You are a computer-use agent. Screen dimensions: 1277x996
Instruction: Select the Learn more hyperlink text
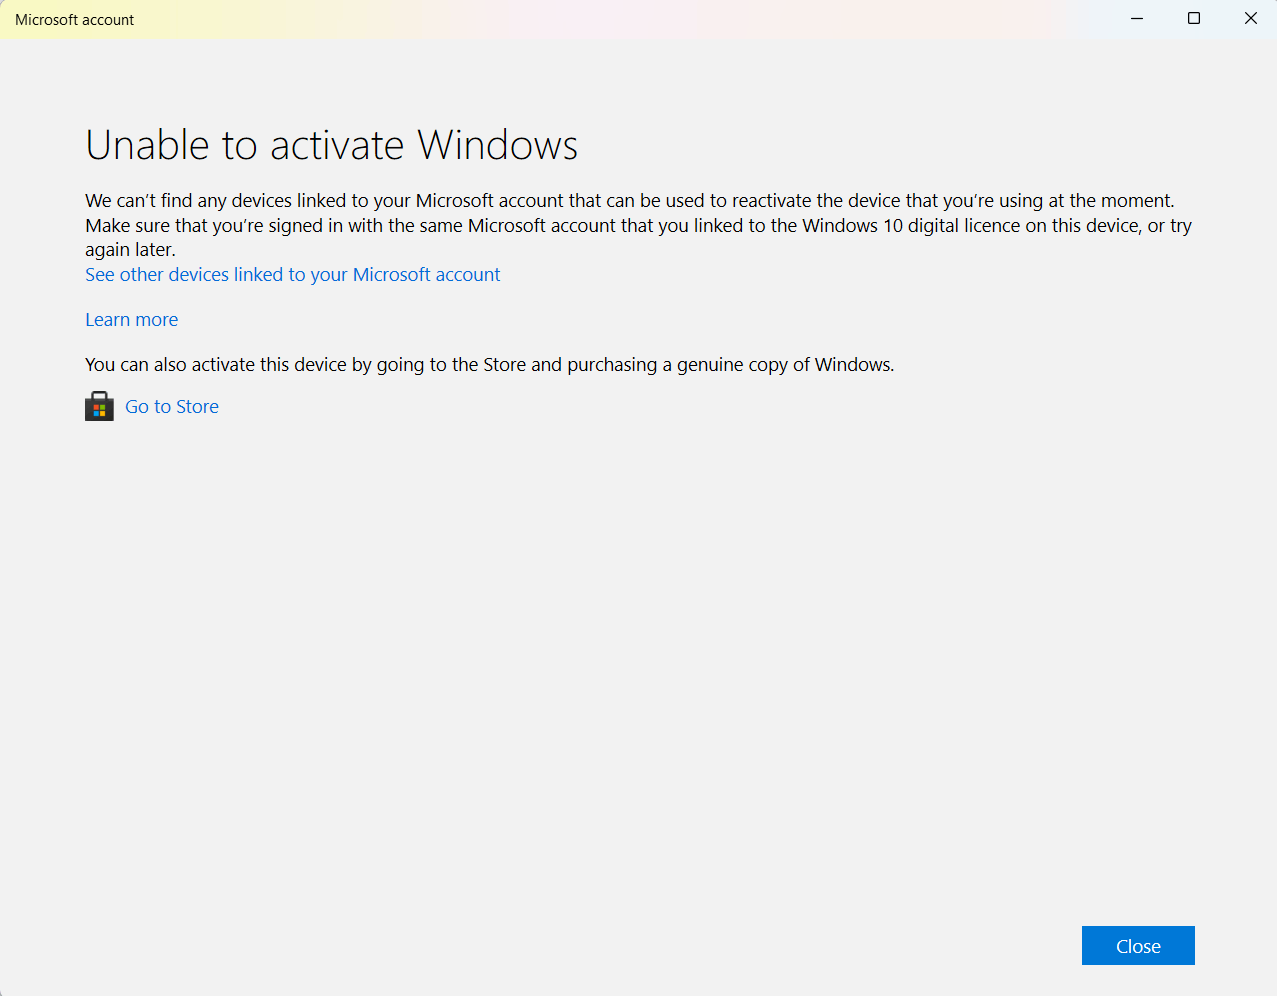point(131,319)
